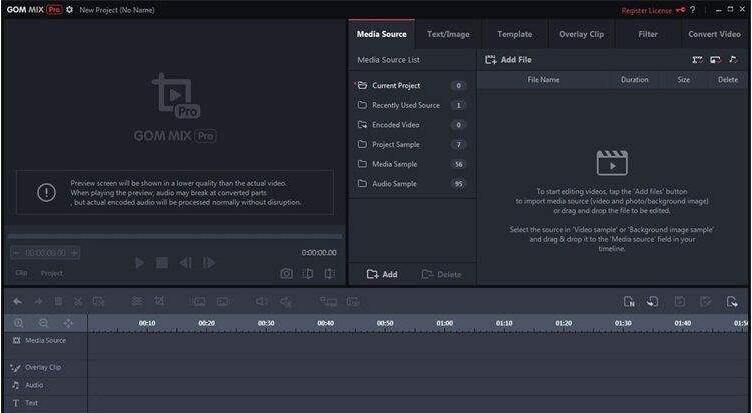Click the video filter icon in Add File bar
This screenshot has width=752, height=413.
point(697,59)
